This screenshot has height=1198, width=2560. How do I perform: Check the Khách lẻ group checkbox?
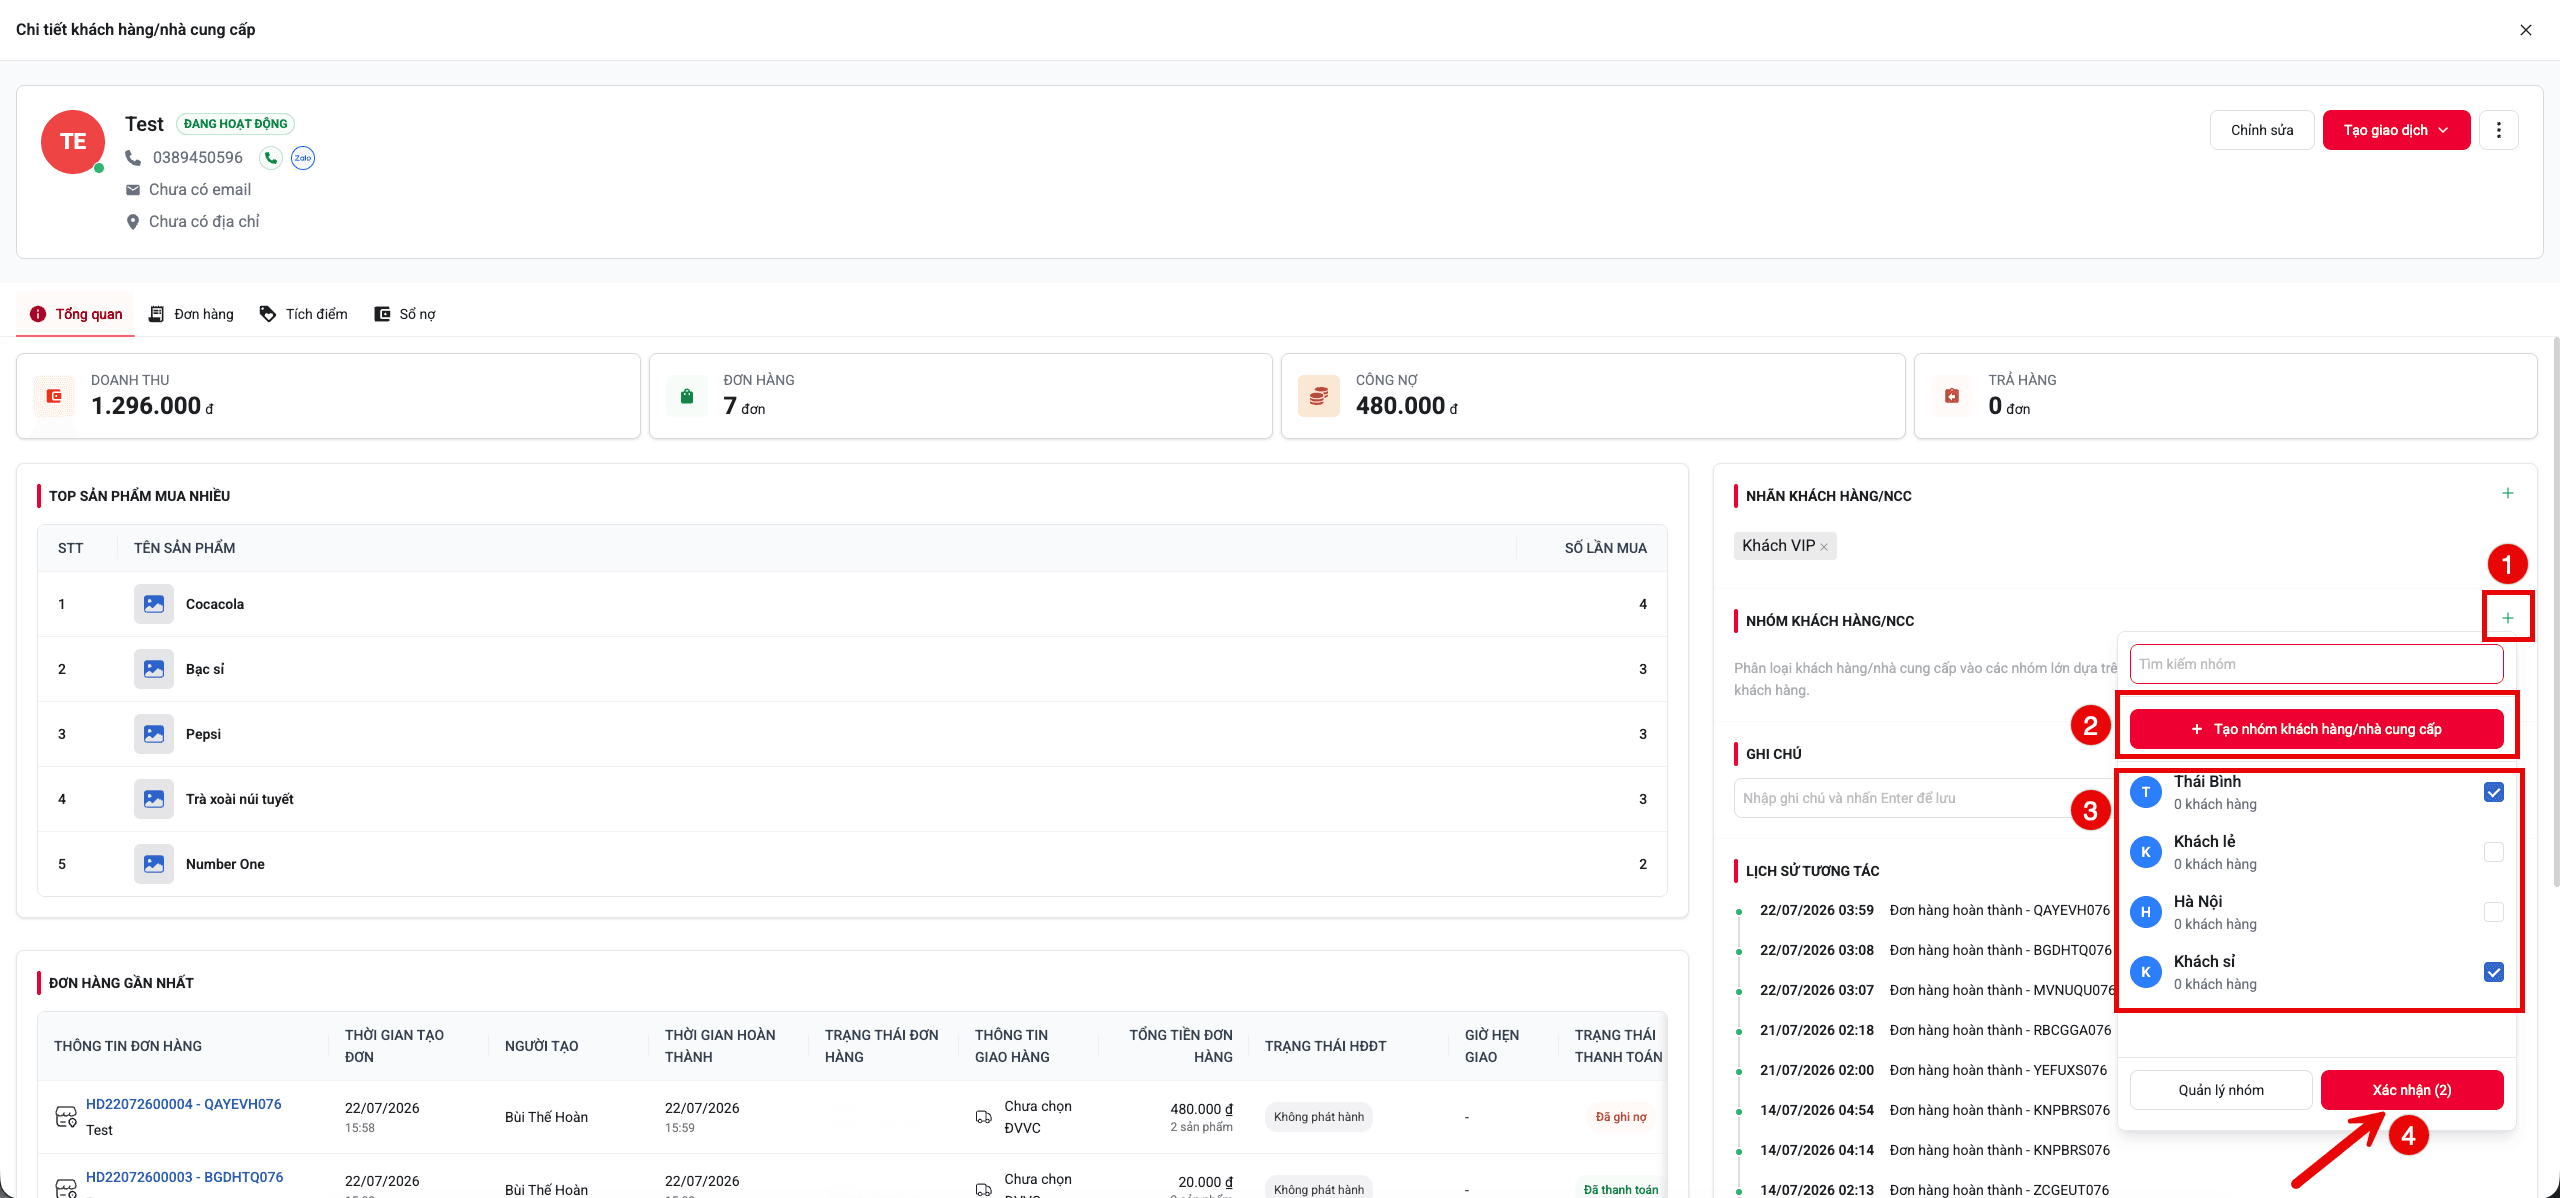tap(2493, 852)
